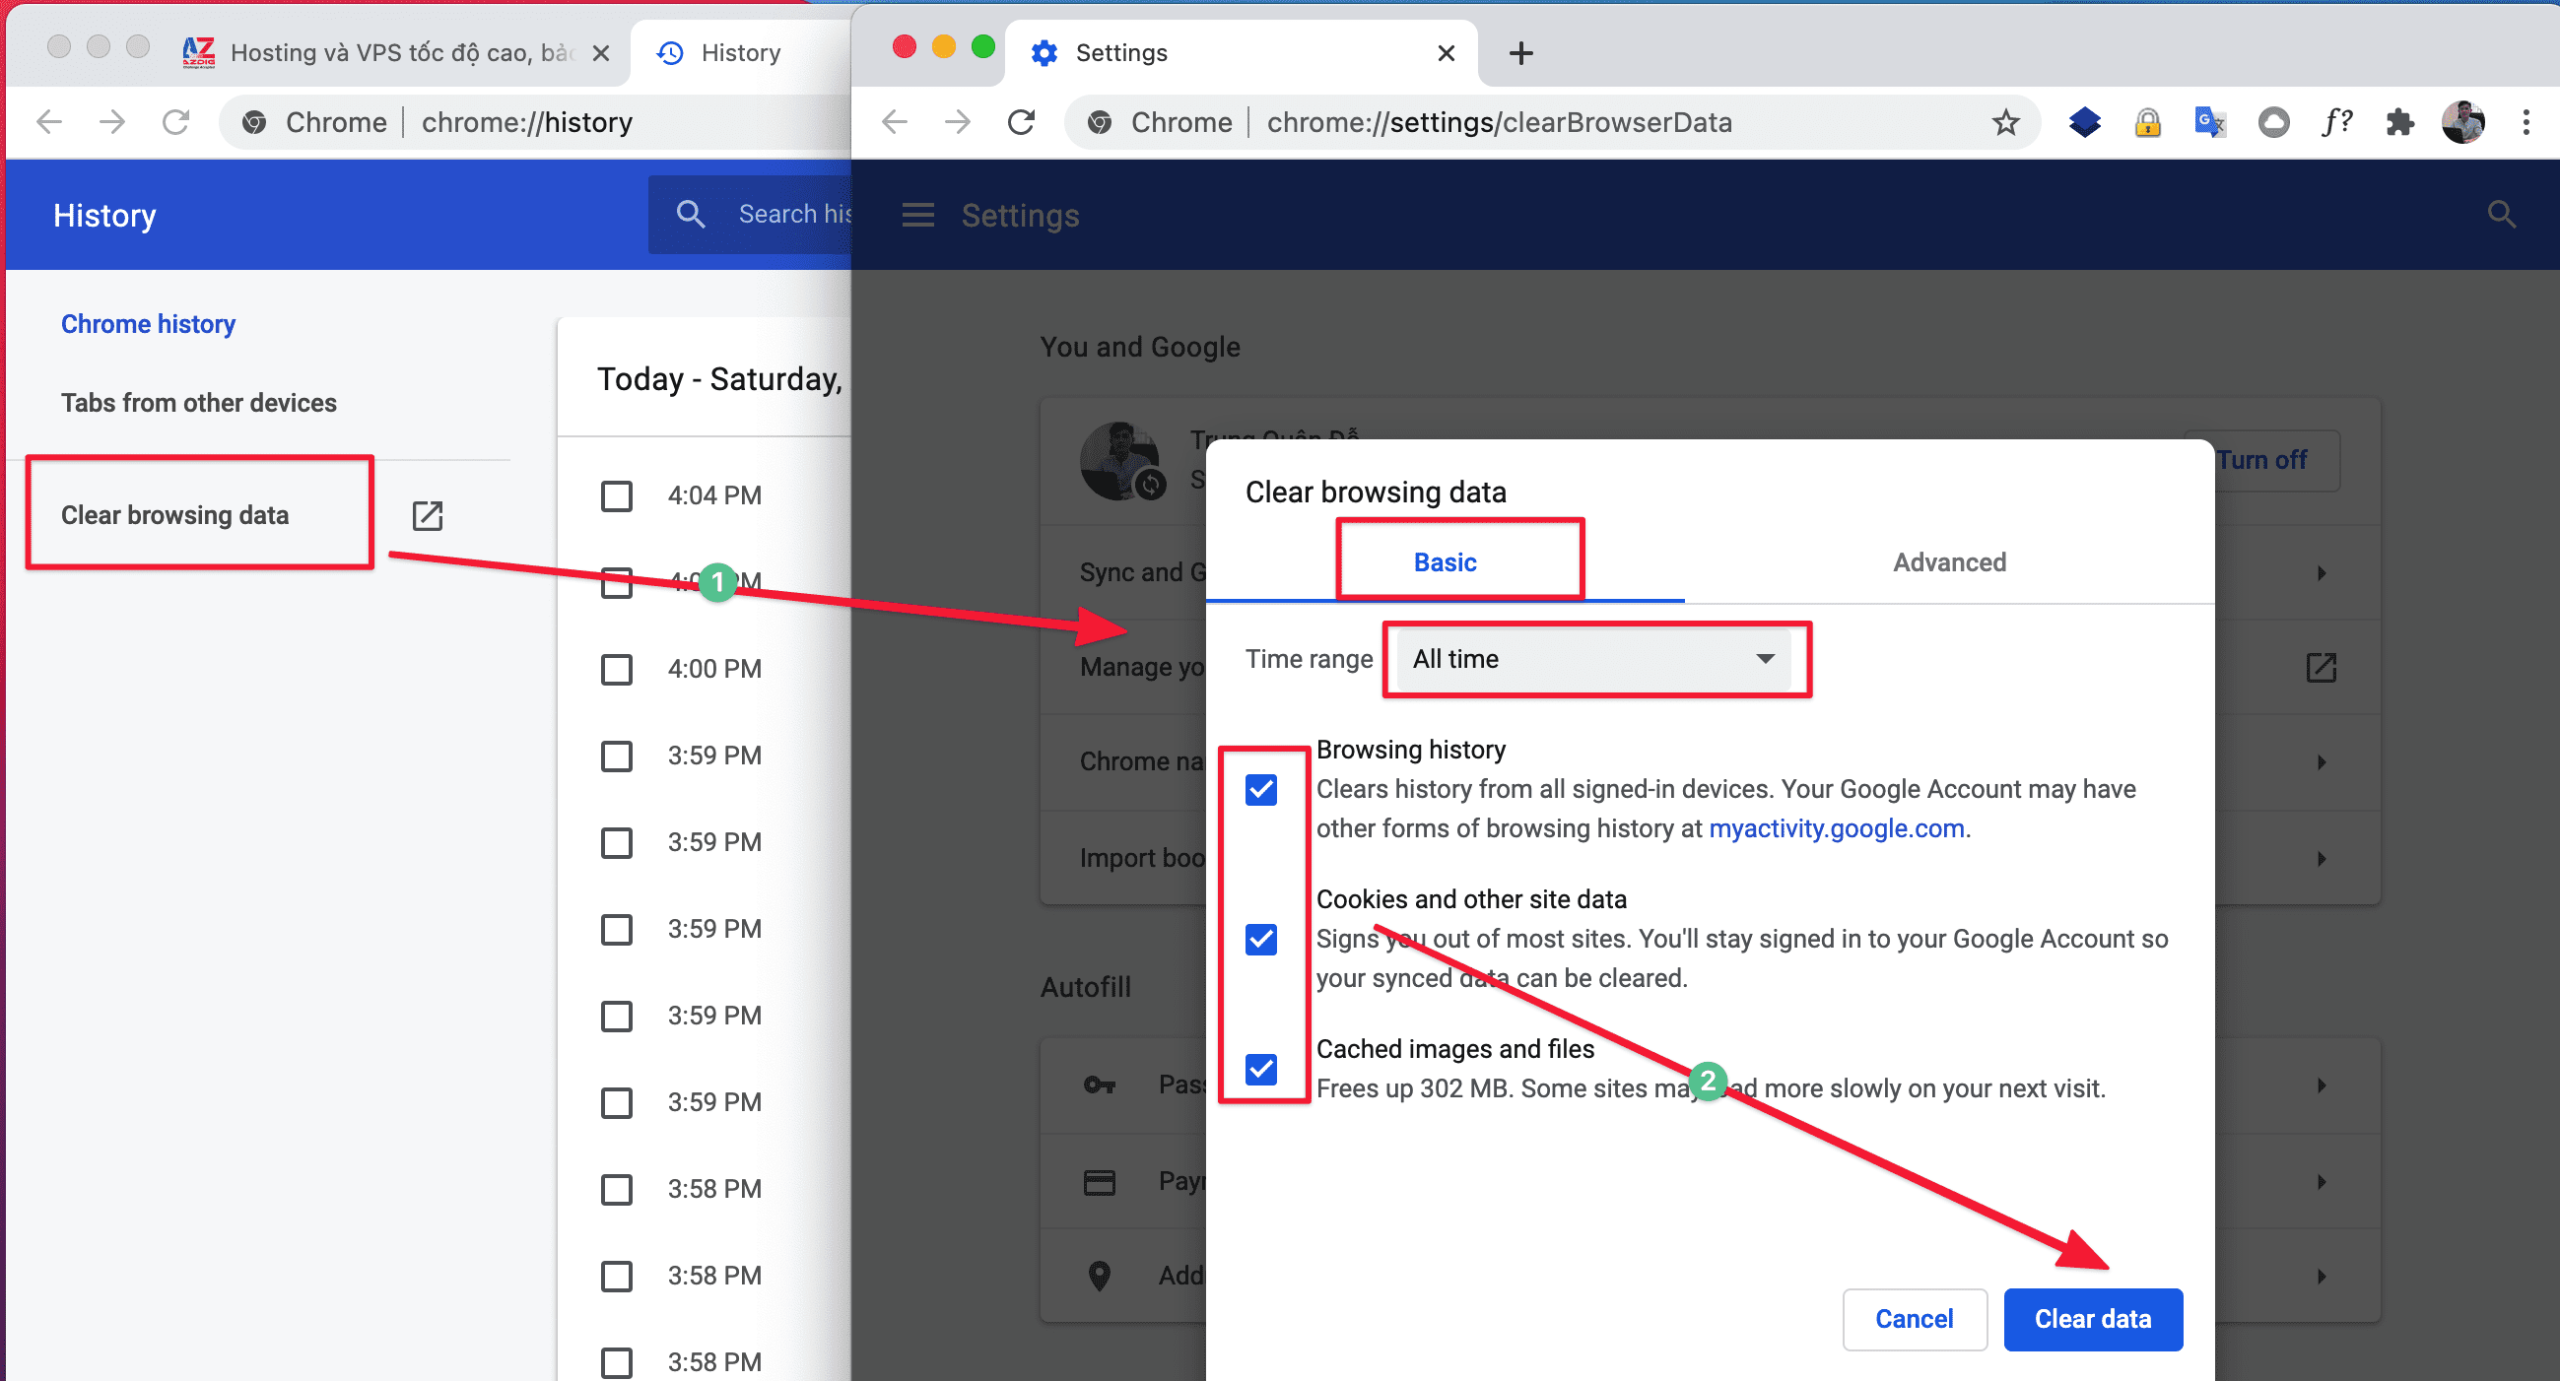Image resolution: width=2560 pixels, height=1381 pixels.
Task: Expand the Payment methods row arrow
Action: click(x=2321, y=1182)
